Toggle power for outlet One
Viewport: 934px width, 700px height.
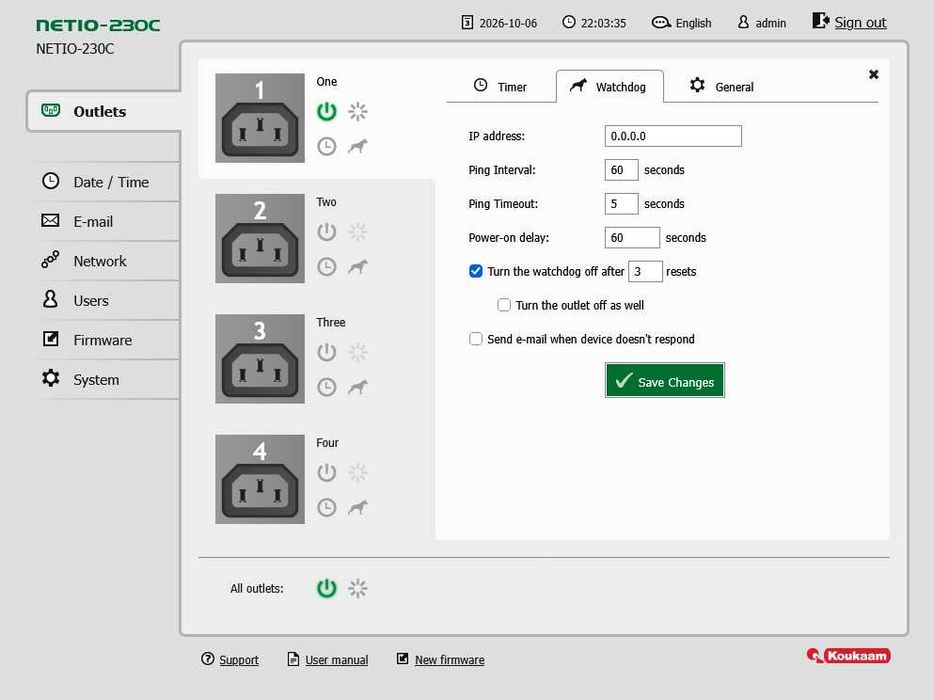tap(326, 111)
